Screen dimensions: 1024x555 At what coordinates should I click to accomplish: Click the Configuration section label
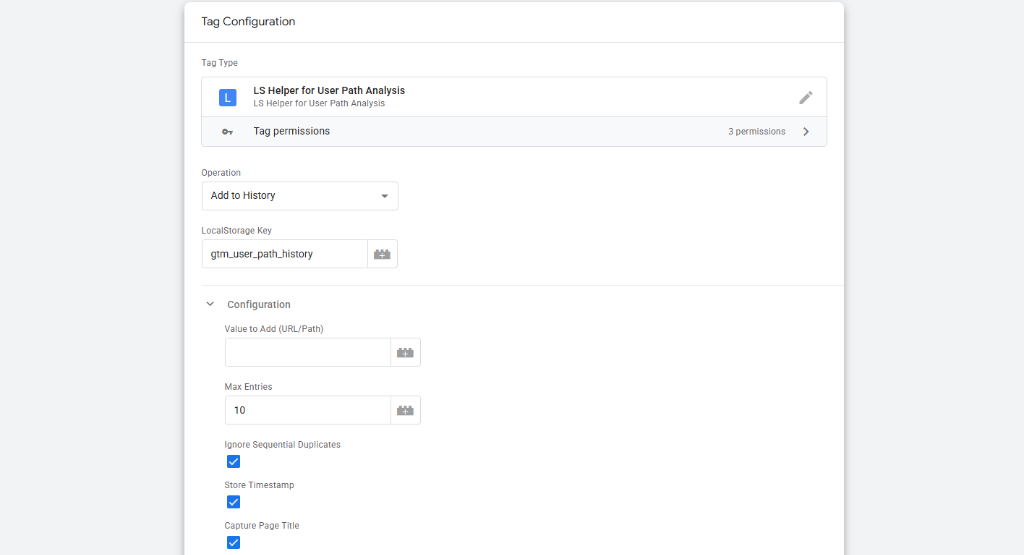click(259, 304)
